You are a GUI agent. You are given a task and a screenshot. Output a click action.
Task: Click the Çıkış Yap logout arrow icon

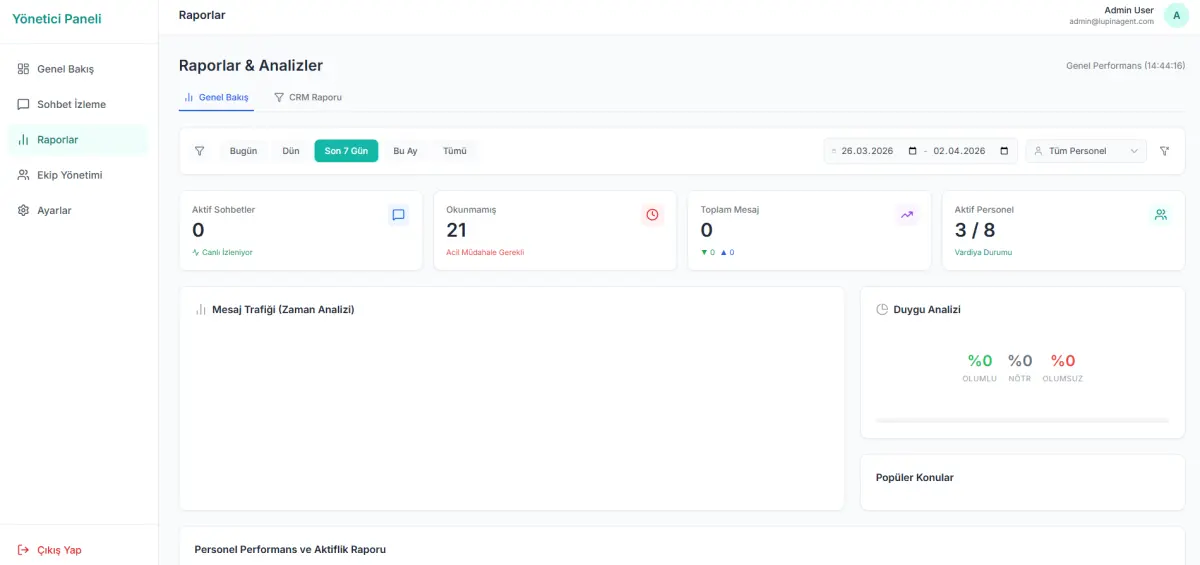point(23,550)
